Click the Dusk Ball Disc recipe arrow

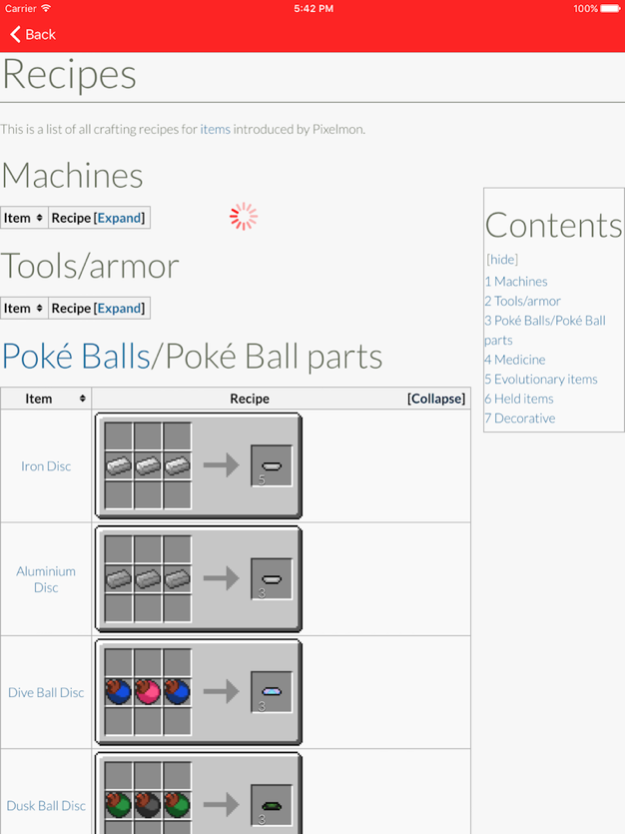[x=221, y=805]
